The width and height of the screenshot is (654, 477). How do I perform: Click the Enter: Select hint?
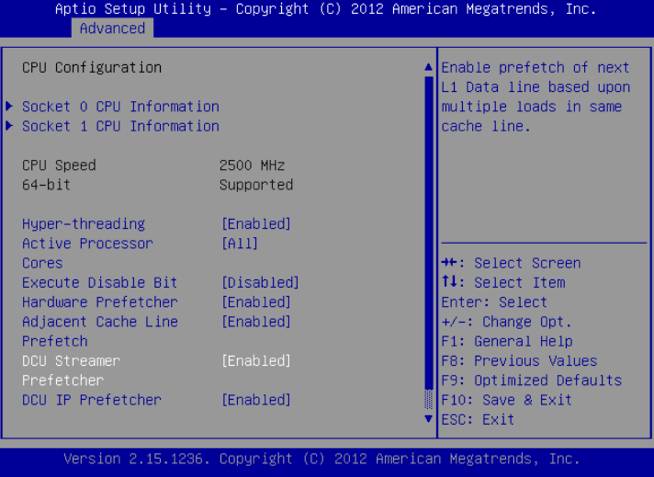point(494,302)
